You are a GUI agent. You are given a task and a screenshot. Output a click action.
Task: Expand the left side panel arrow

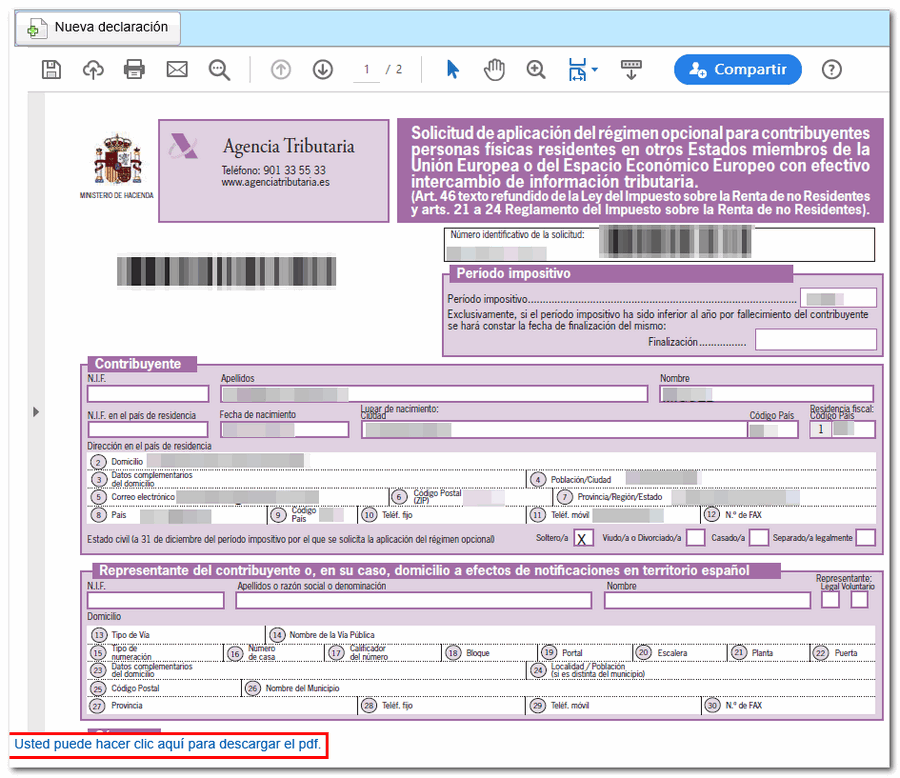[37, 411]
